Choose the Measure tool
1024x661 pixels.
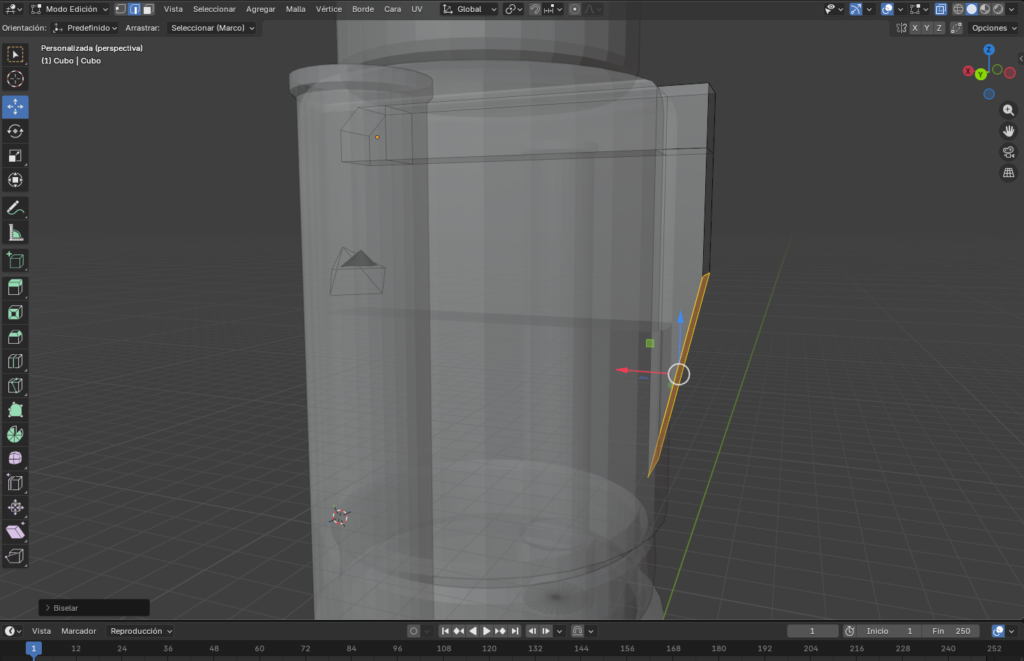pyautogui.click(x=15, y=233)
